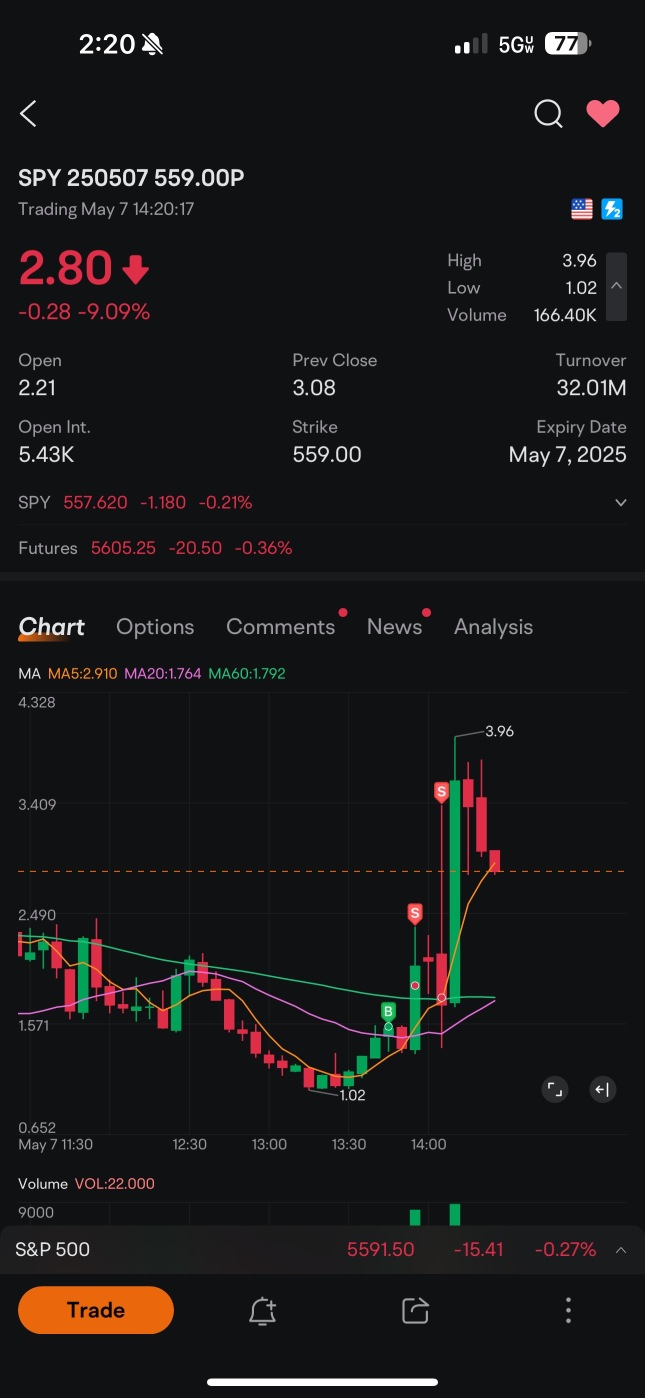Tap the 3.96 high price label on chart
Viewport: 645px width, 1398px height.
[499, 731]
